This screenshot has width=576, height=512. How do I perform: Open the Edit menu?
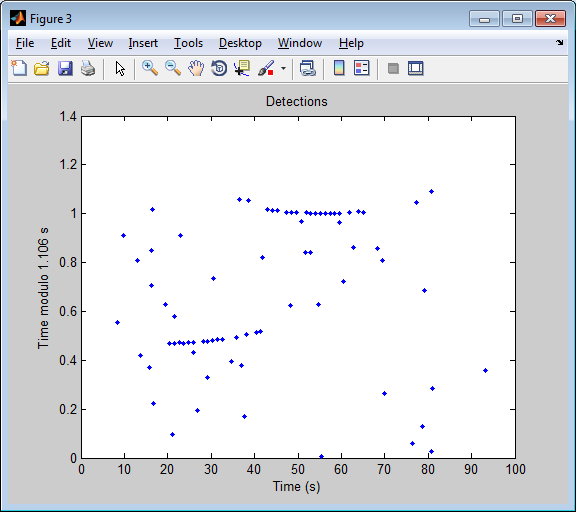[x=61, y=43]
